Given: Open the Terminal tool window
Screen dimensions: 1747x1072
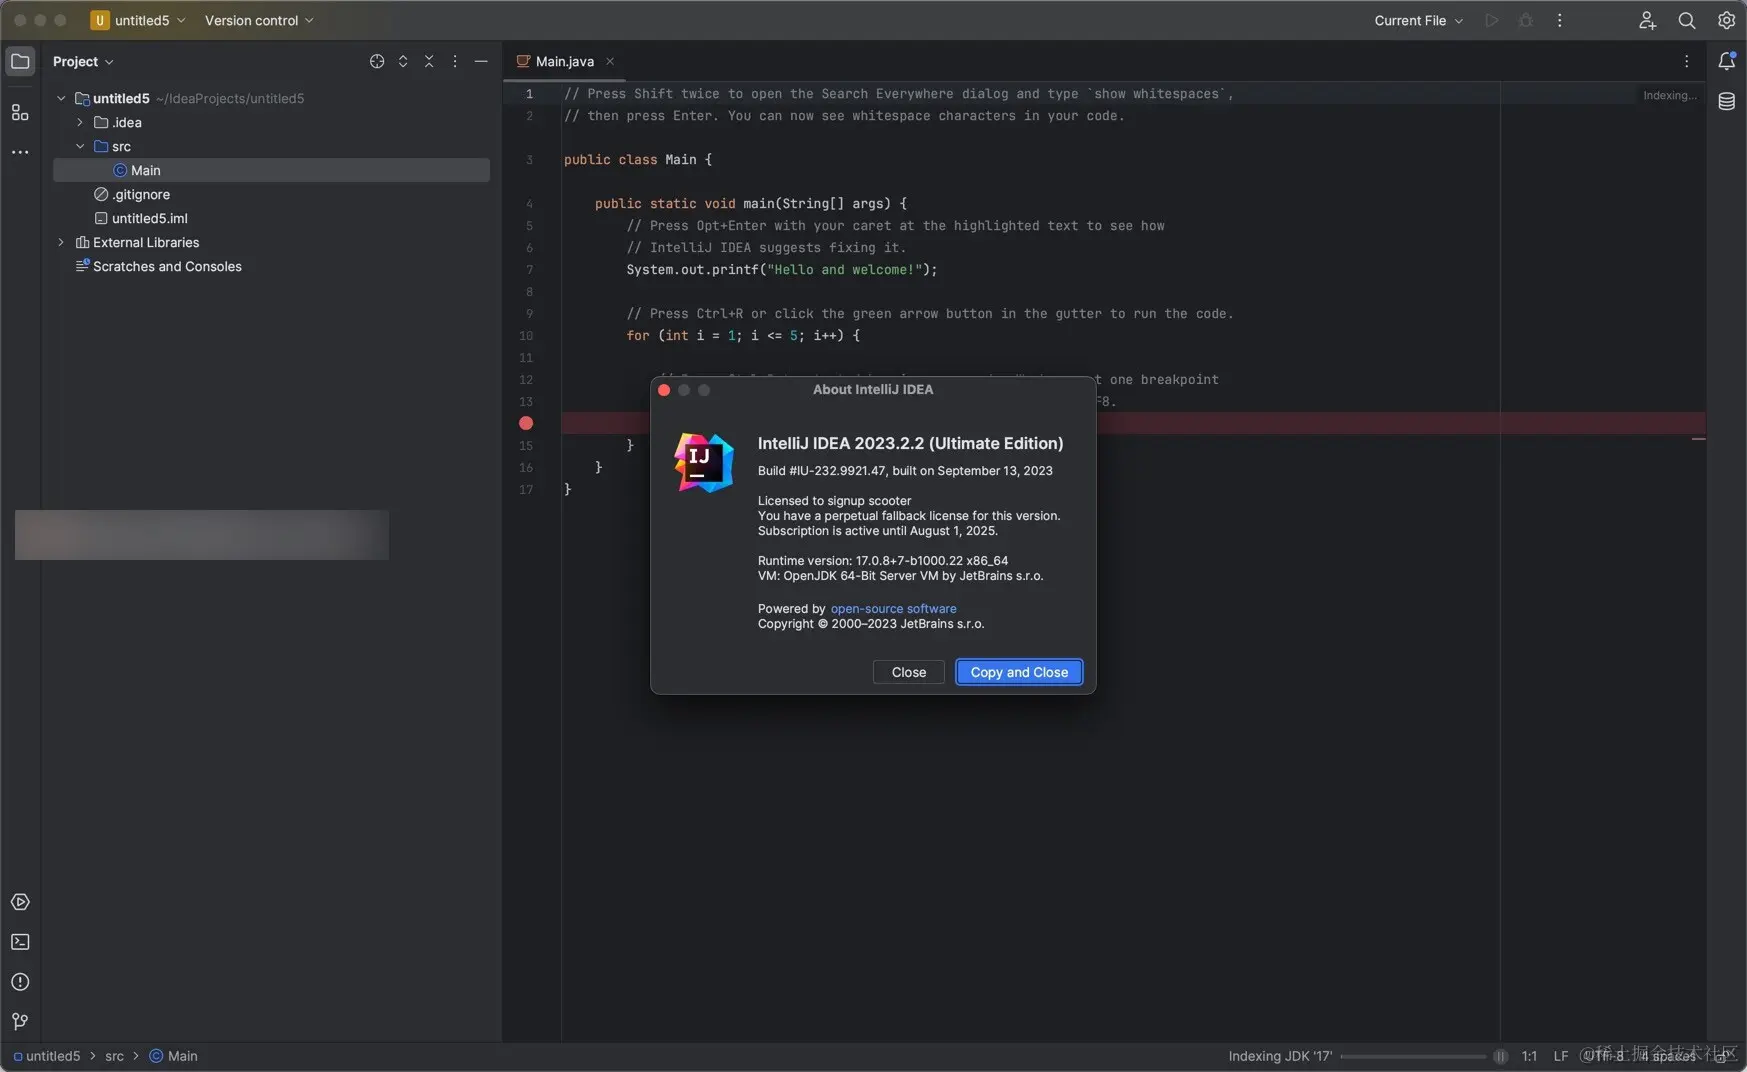Looking at the screenshot, I should (20, 942).
